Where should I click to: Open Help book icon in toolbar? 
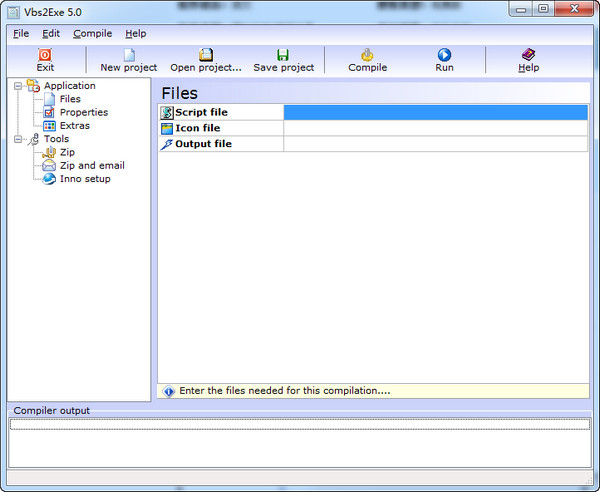pyautogui.click(x=528, y=55)
